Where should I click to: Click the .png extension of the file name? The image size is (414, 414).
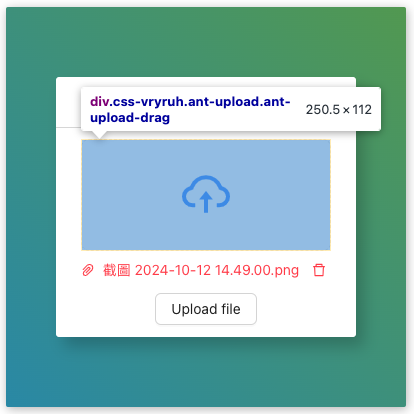click(285, 270)
